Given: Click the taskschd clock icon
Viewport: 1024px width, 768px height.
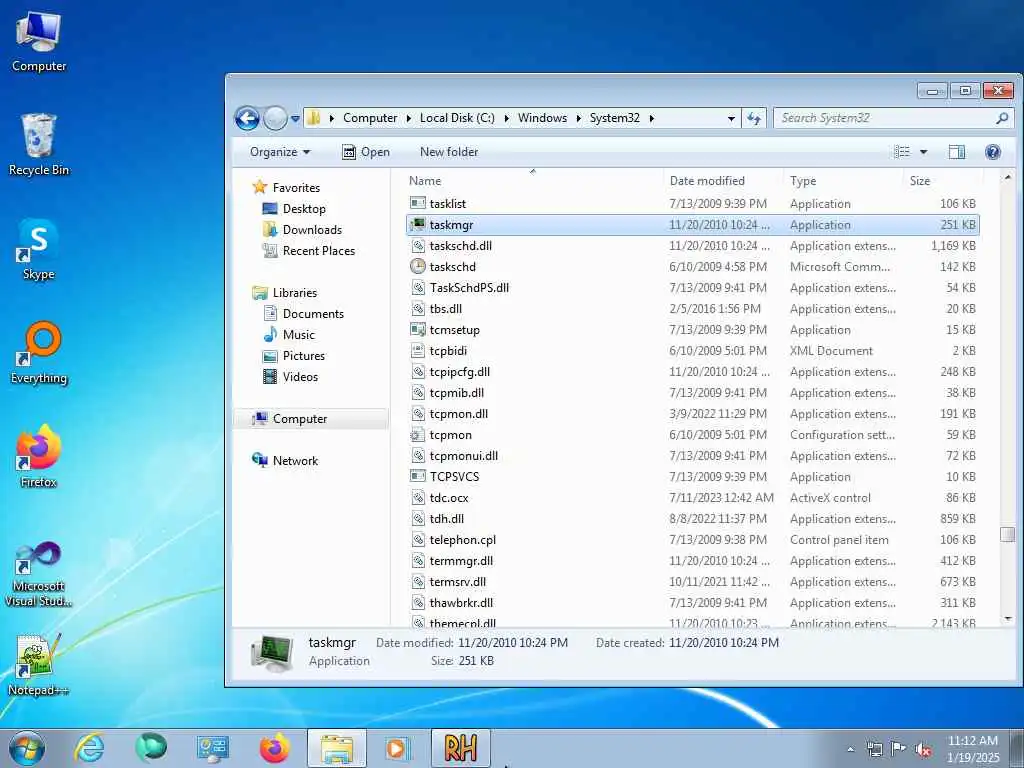Looking at the screenshot, I should tap(418, 266).
